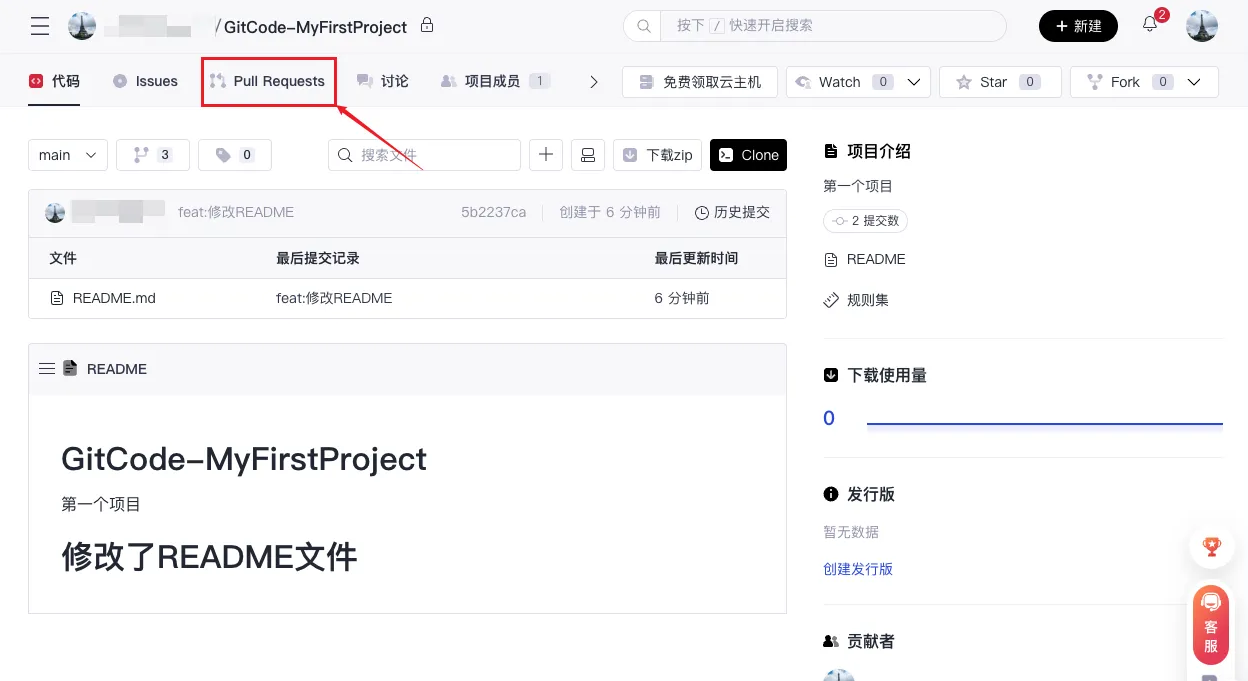Toggle the README outline list icon

pyautogui.click(x=47, y=369)
